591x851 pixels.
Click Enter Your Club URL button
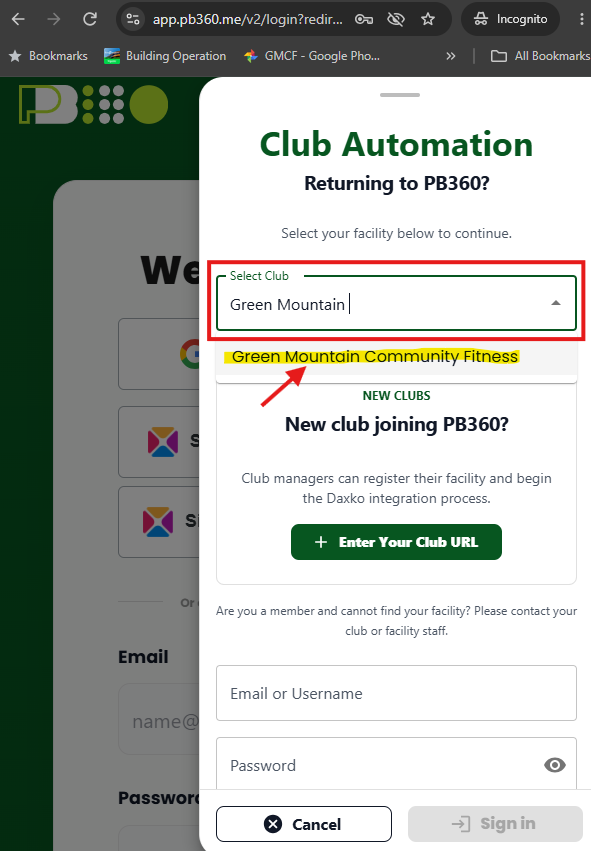pos(396,542)
